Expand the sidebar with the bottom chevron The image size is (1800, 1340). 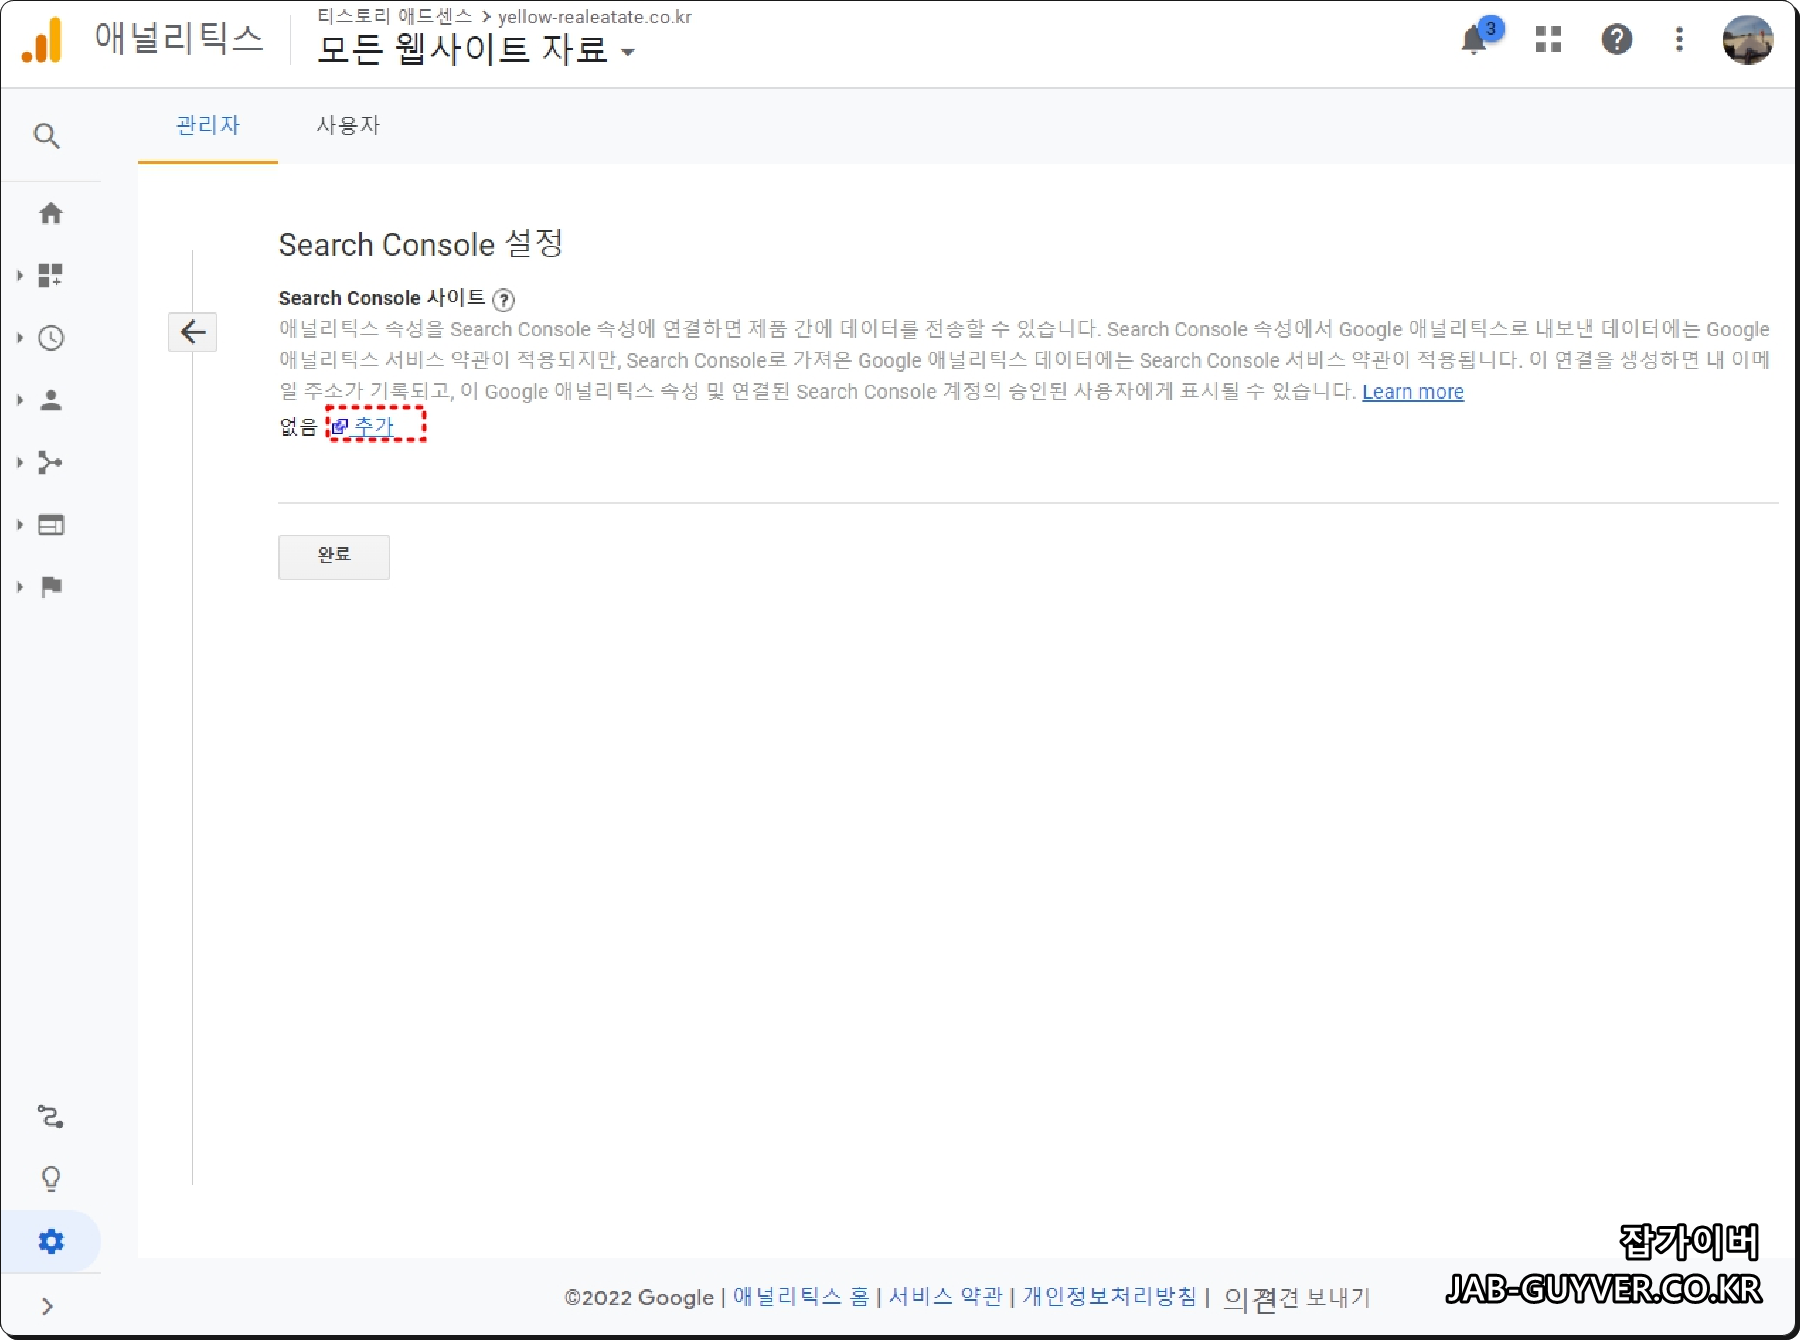47,1306
